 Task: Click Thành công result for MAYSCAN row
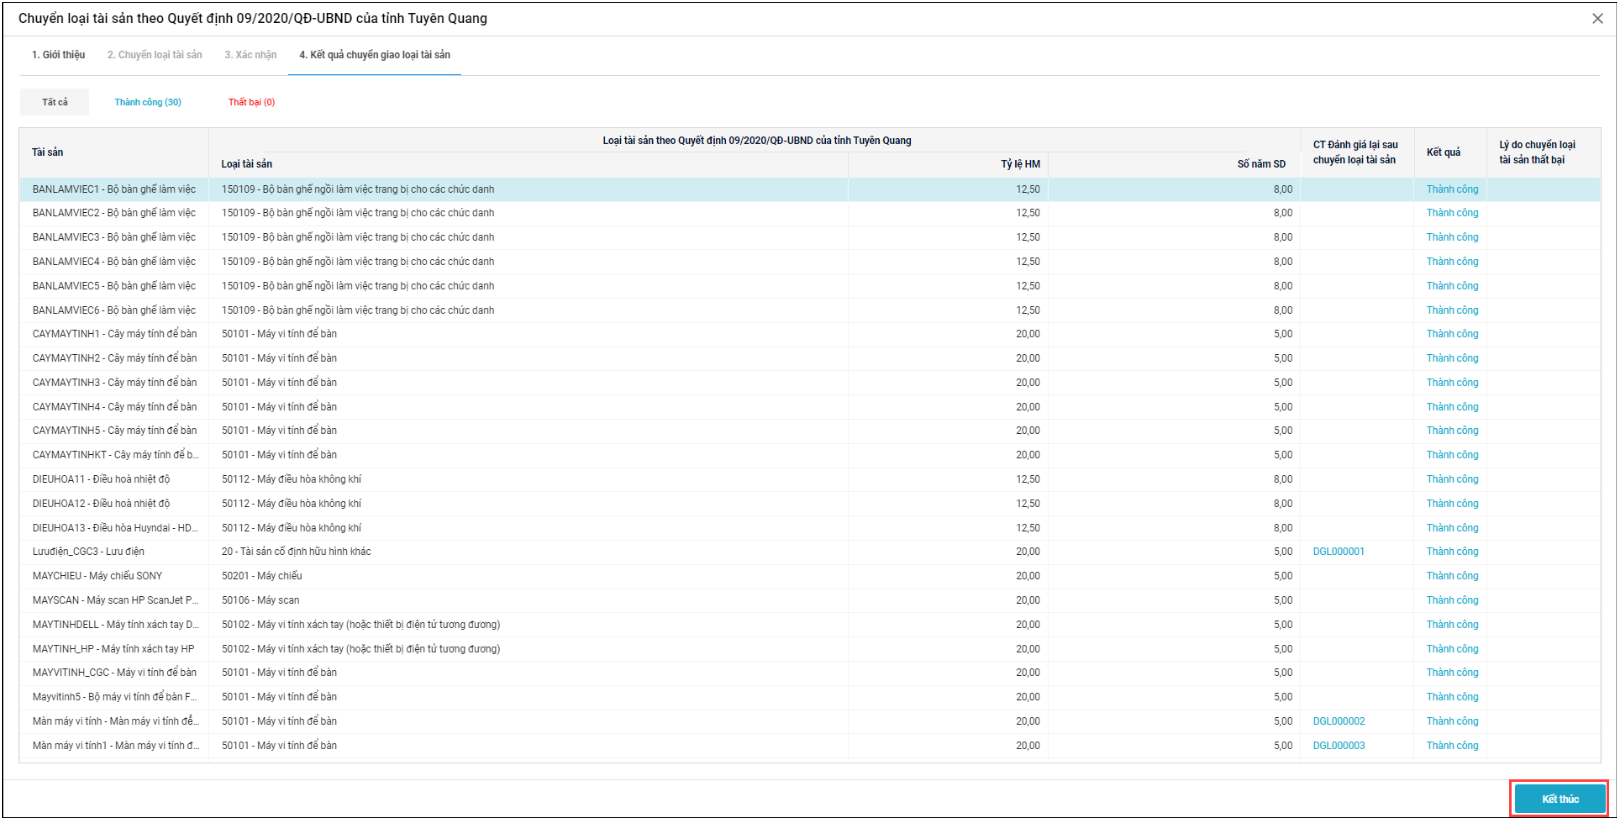click(x=1452, y=600)
